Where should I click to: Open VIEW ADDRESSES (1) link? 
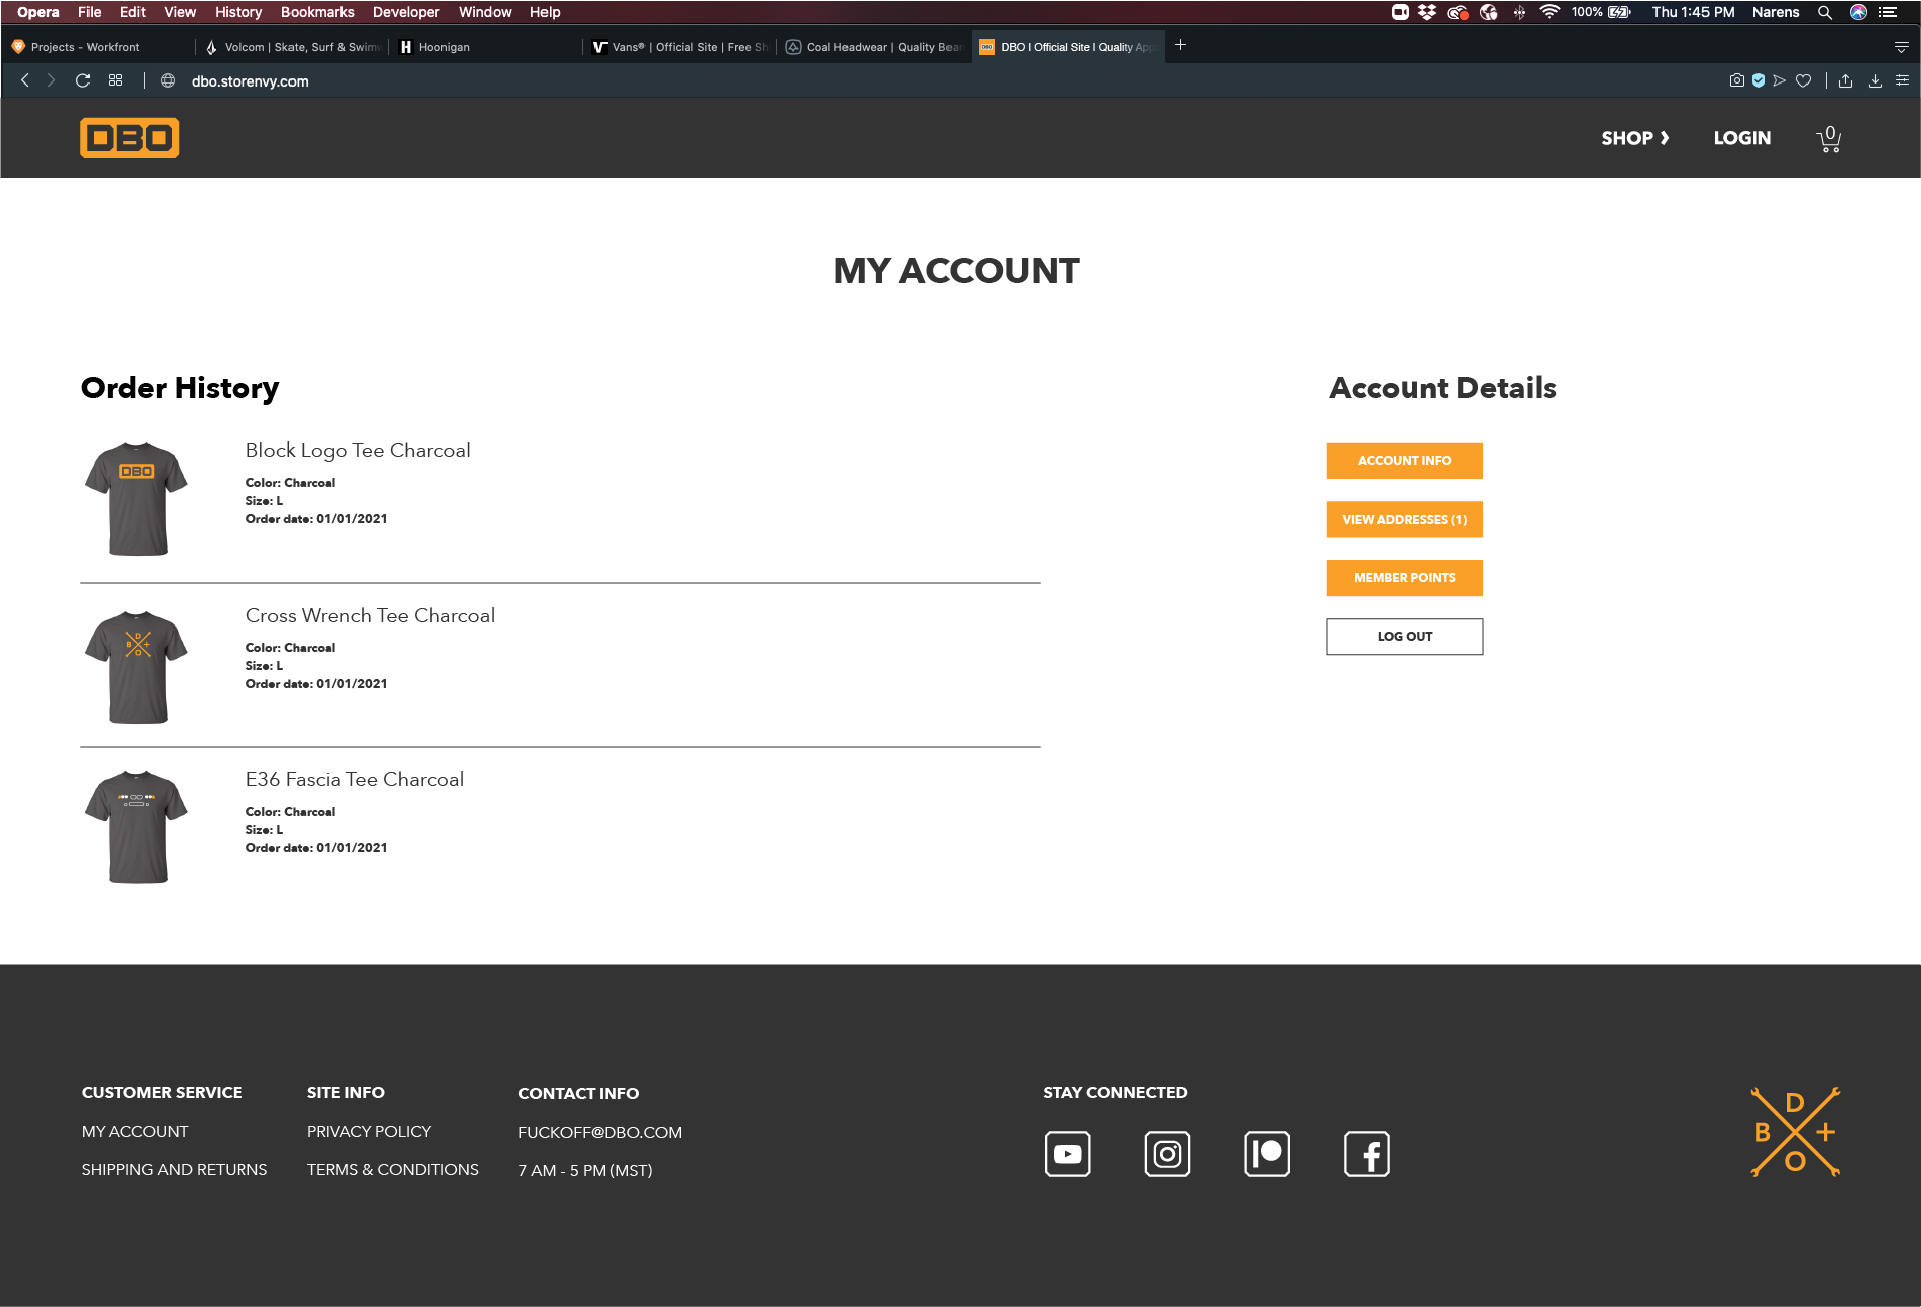point(1404,519)
